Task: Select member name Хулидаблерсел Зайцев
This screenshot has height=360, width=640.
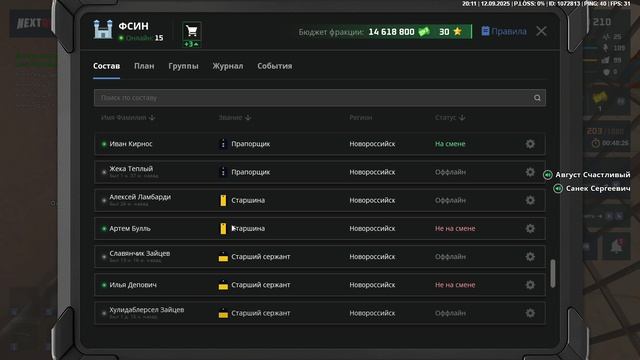Action: tap(147, 309)
